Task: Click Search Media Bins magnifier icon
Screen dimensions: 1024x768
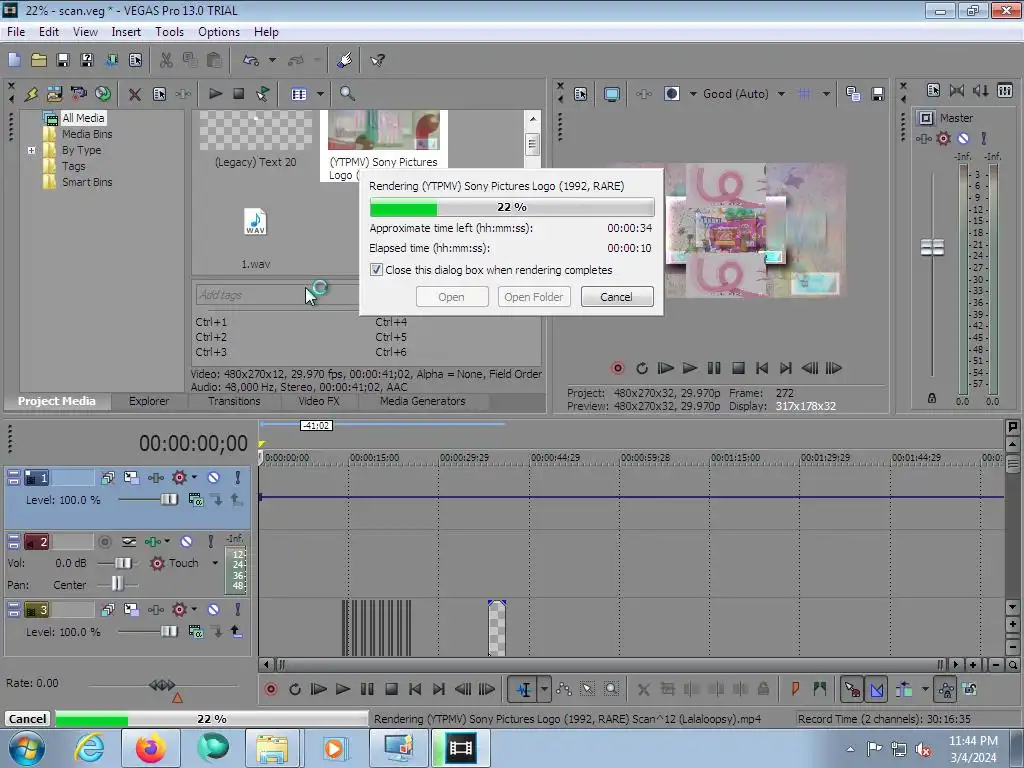Action: (x=347, y=94)
